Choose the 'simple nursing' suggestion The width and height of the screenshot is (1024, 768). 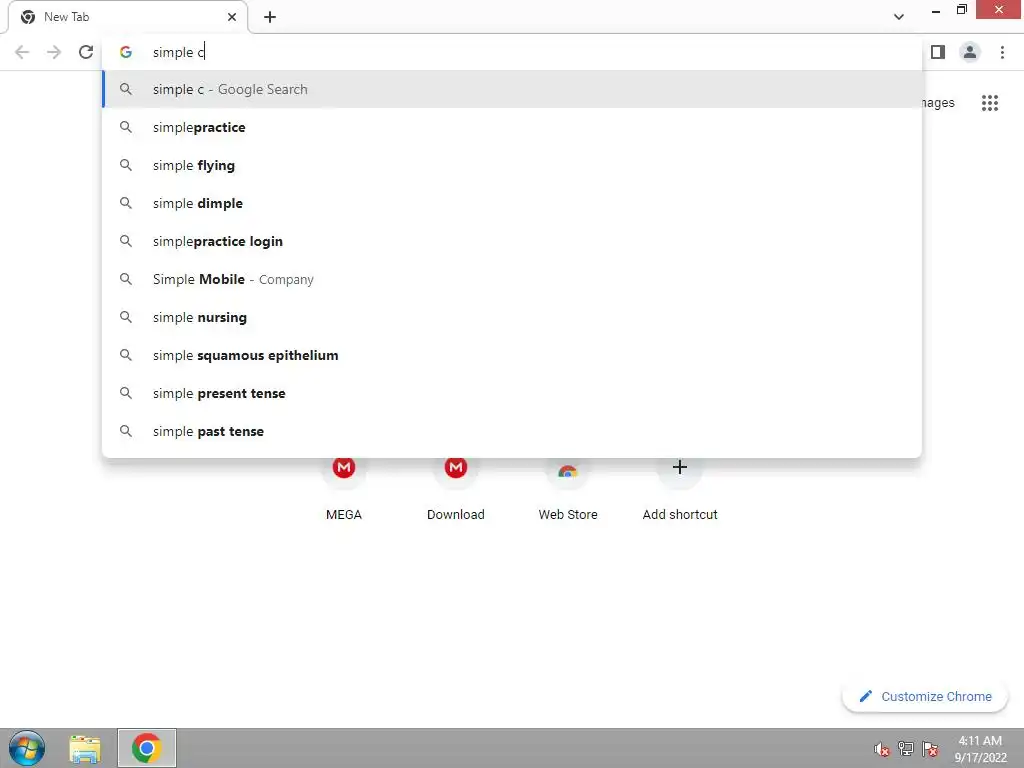click(512, 317)
